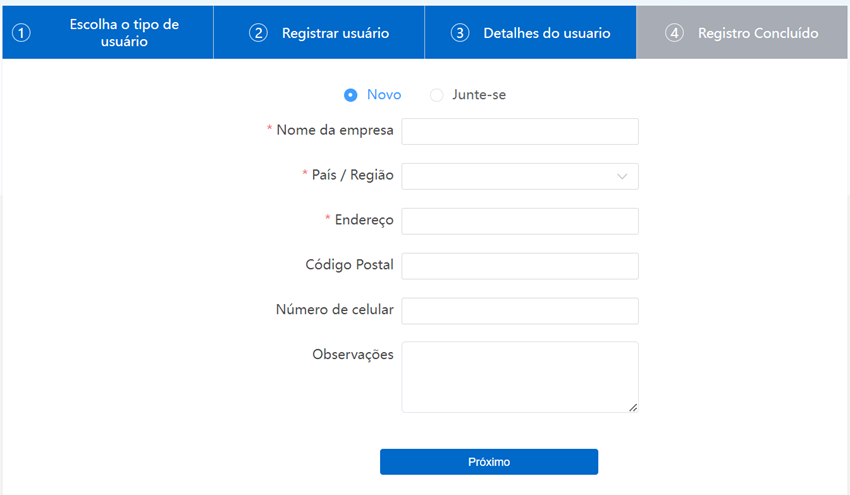Click the step 3 circled number
Screen dimensions: 850x495
(459, 33)
